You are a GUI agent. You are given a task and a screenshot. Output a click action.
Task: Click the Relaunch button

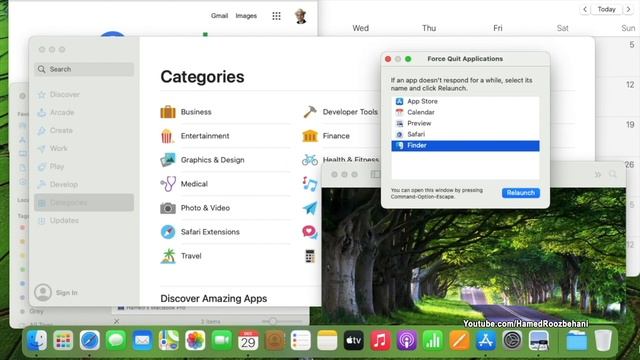[521, 193]
